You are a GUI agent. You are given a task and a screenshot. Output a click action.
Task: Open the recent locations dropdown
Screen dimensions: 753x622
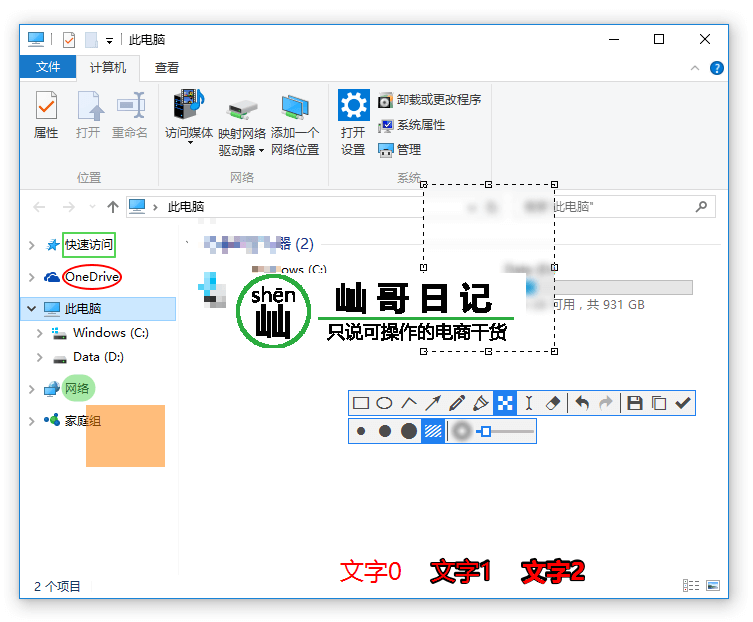point(92,207)
